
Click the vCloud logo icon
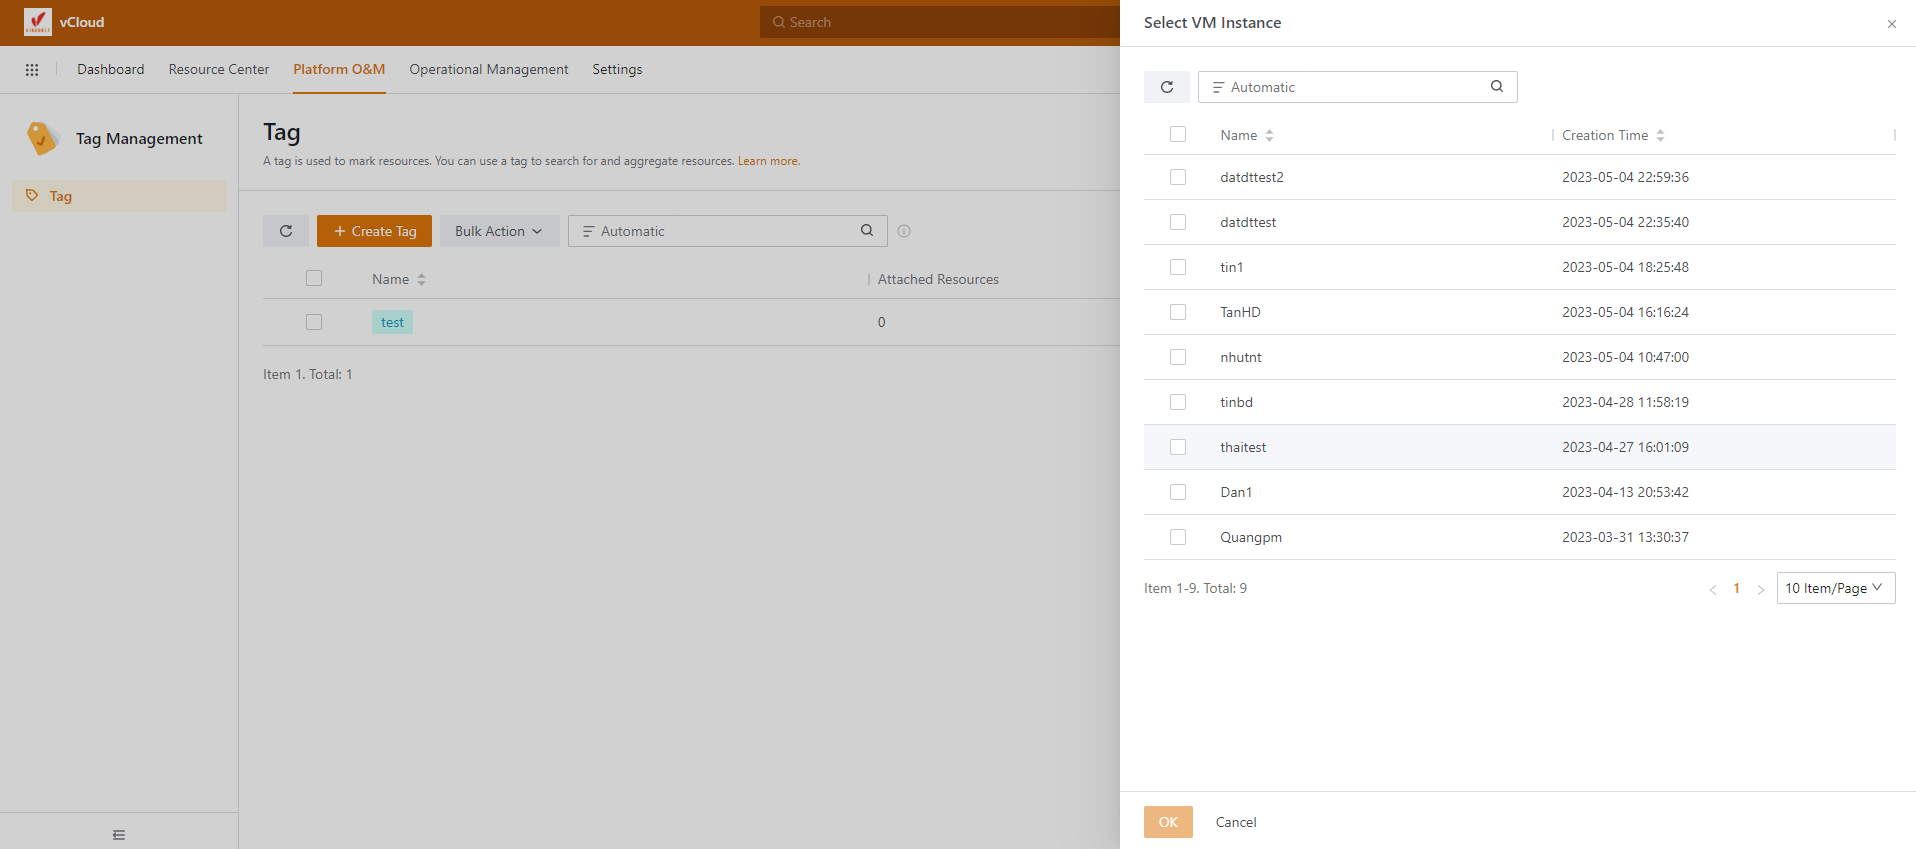(37, 22)
